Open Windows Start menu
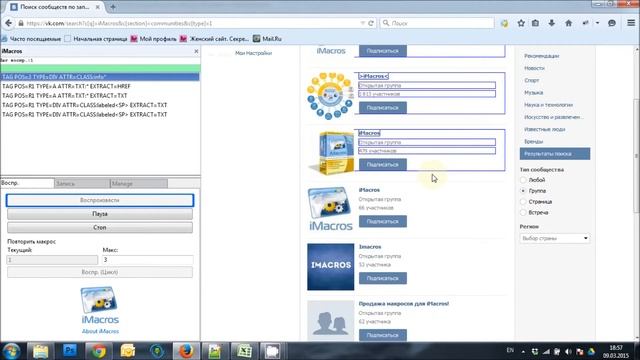This screenshot has width=640, height=360. (x=11, y=351)
